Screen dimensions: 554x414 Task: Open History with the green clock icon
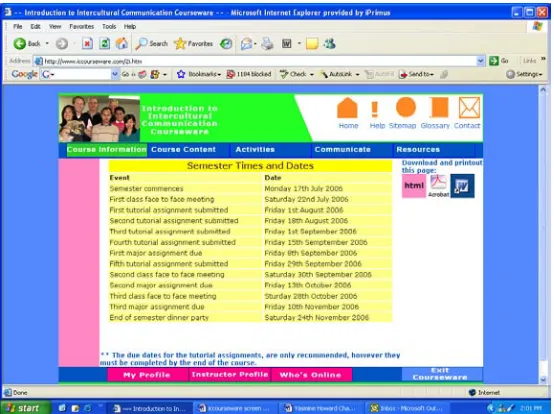pos(226,44)
